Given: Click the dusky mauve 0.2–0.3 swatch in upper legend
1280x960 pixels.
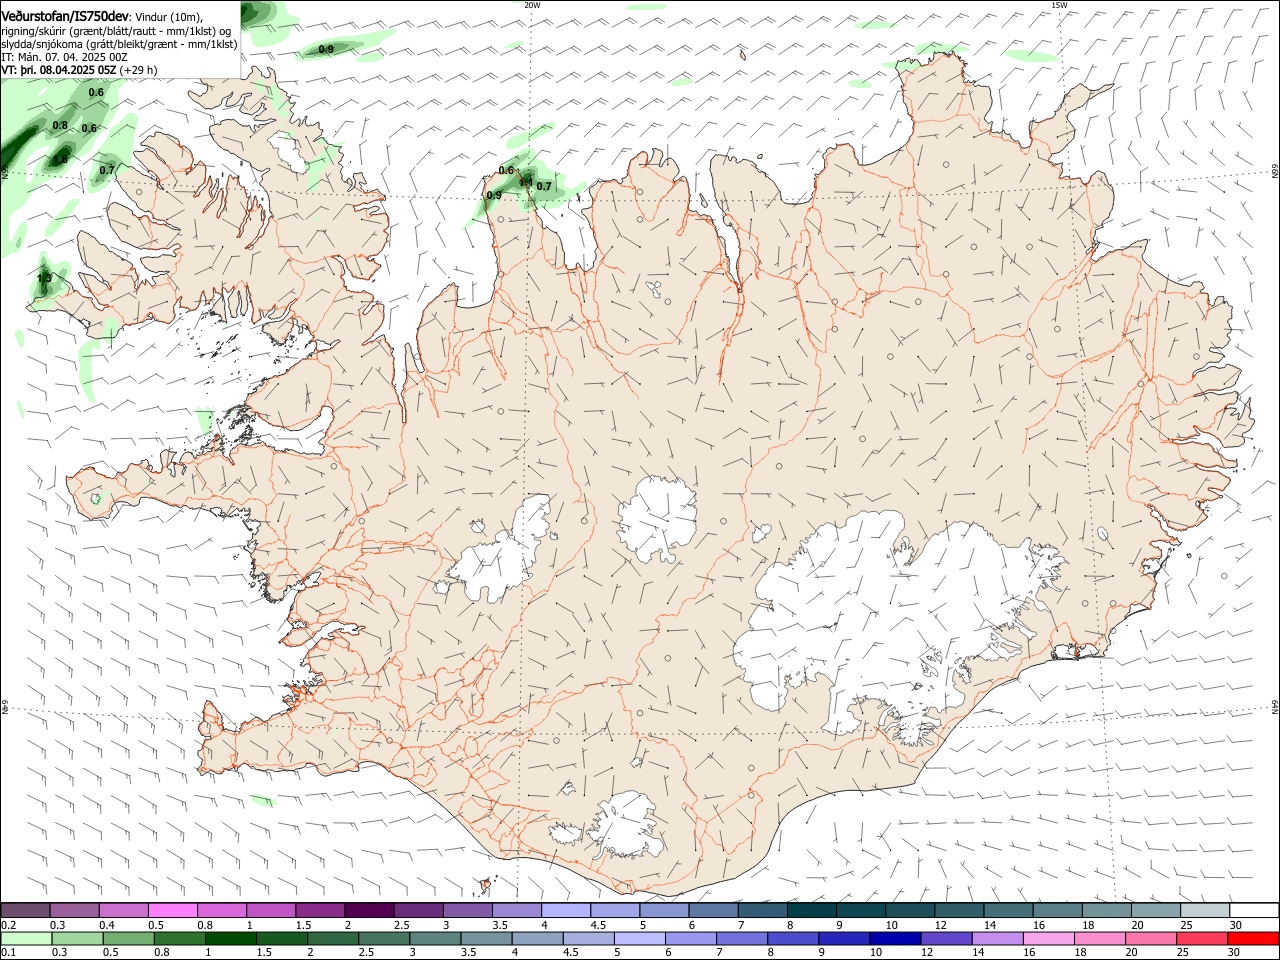Looking at the screenshot, I should (25, 911).
